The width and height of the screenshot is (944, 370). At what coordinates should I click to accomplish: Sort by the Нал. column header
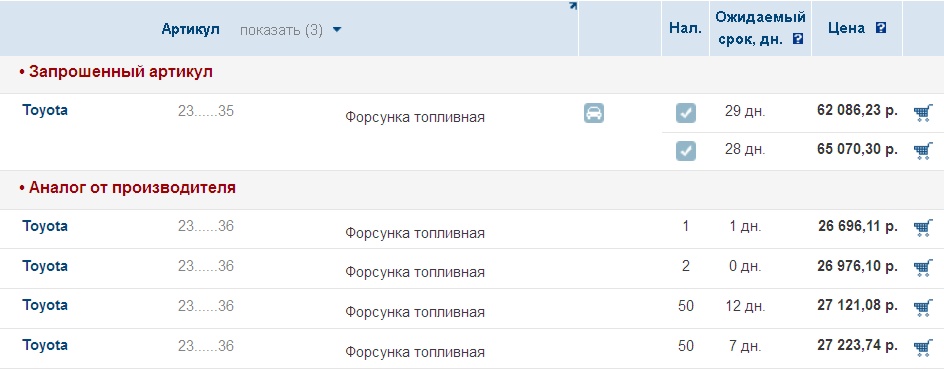pyautogui.click(x=685, y=28)
